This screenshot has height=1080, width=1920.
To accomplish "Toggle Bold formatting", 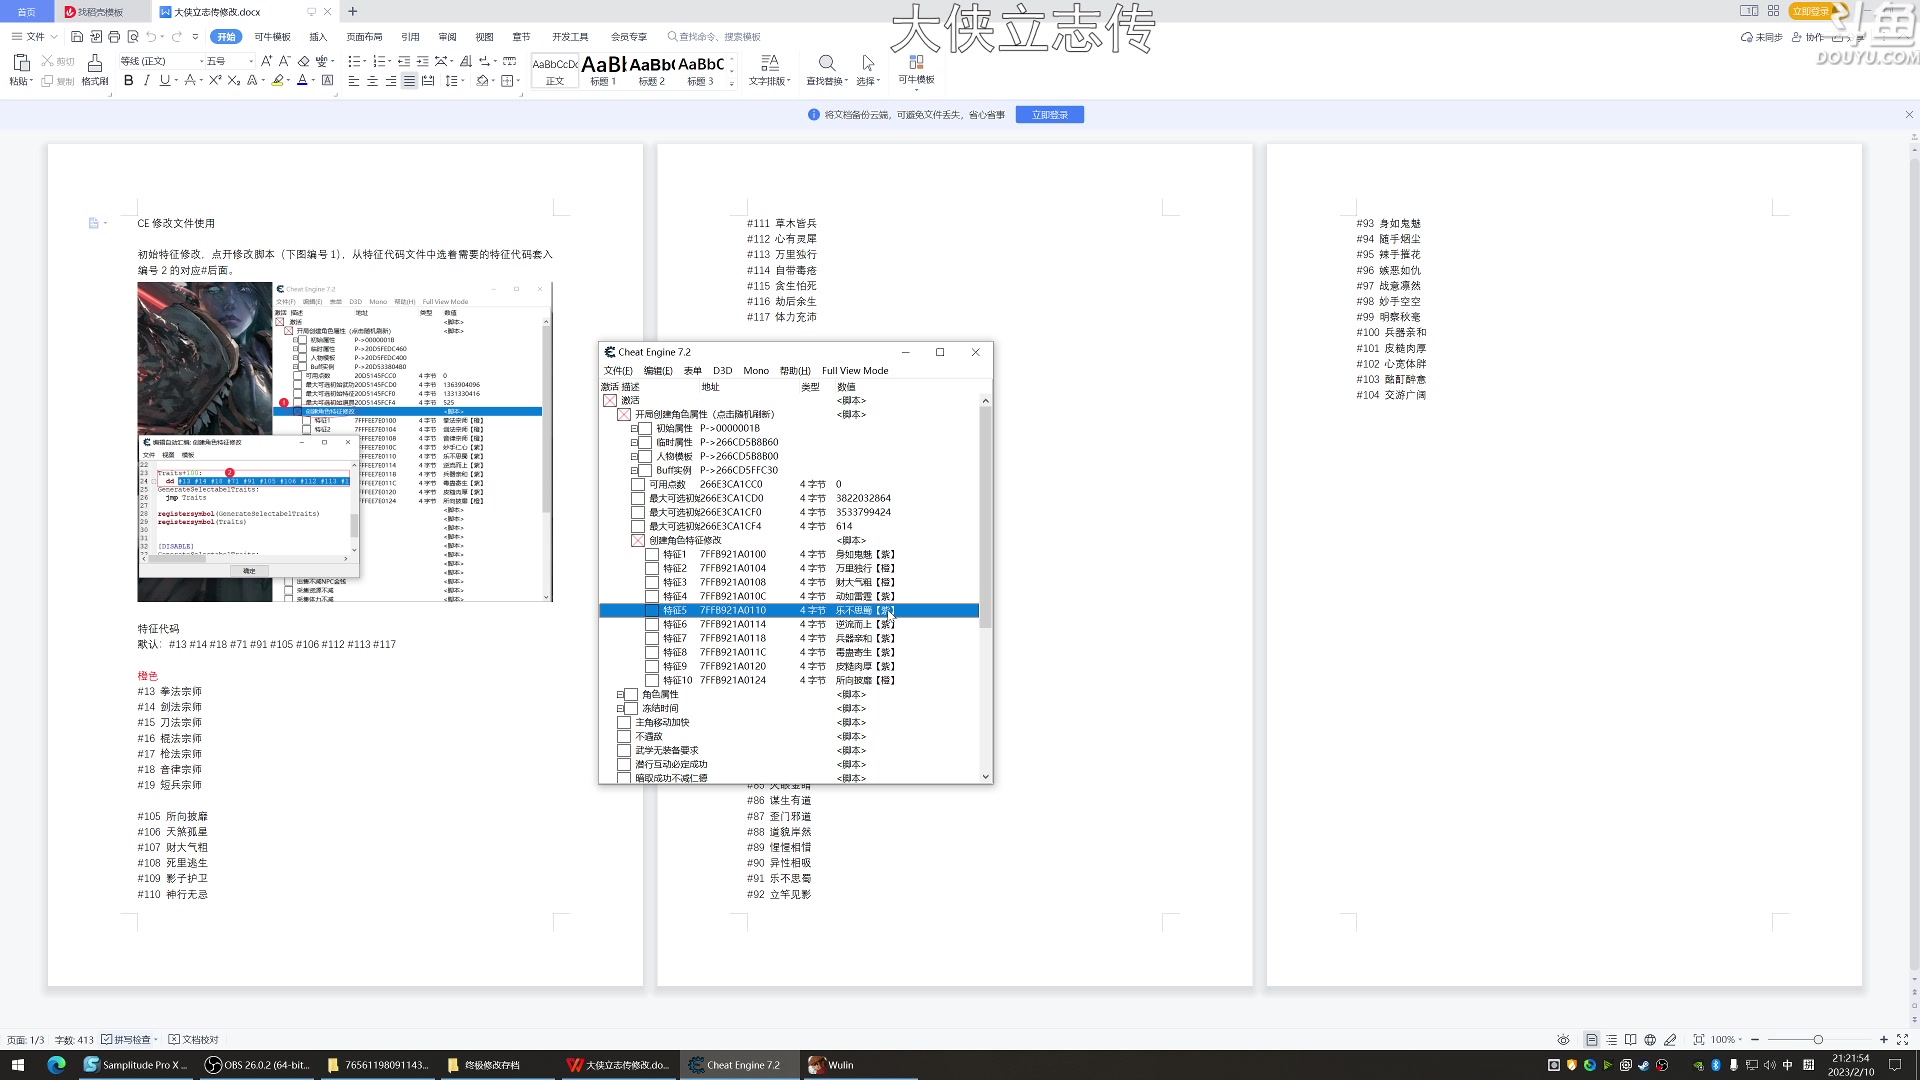I will (x=128, y=81).
